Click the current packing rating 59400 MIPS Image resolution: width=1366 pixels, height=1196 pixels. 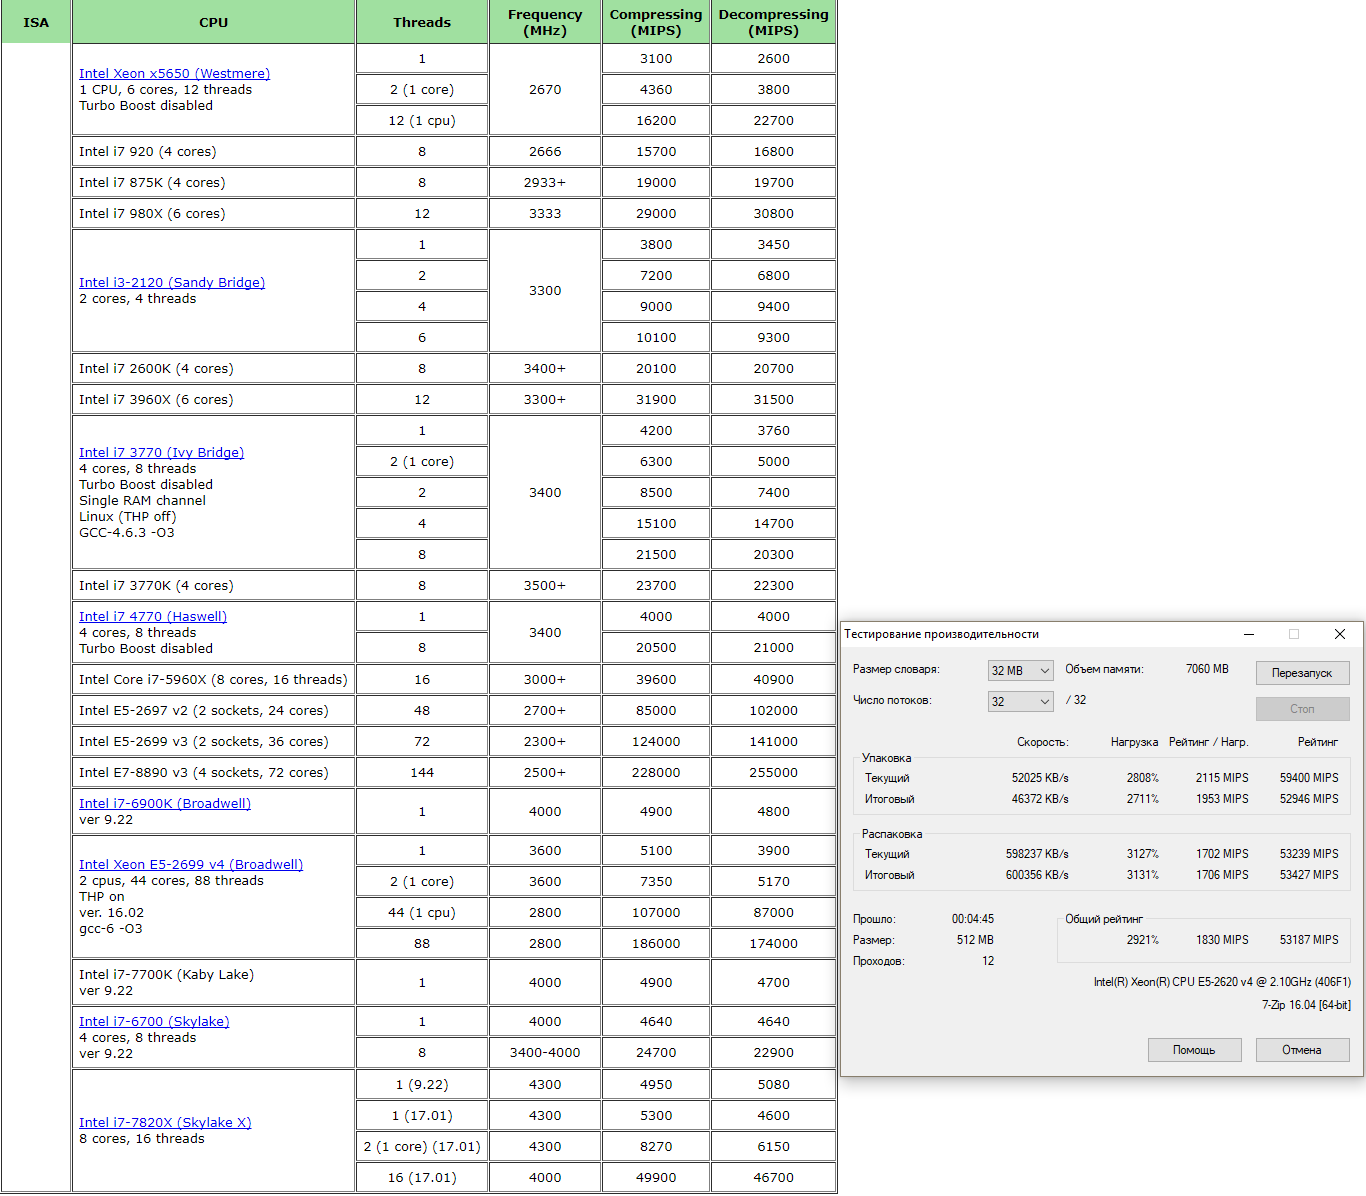pos(1309,778)
